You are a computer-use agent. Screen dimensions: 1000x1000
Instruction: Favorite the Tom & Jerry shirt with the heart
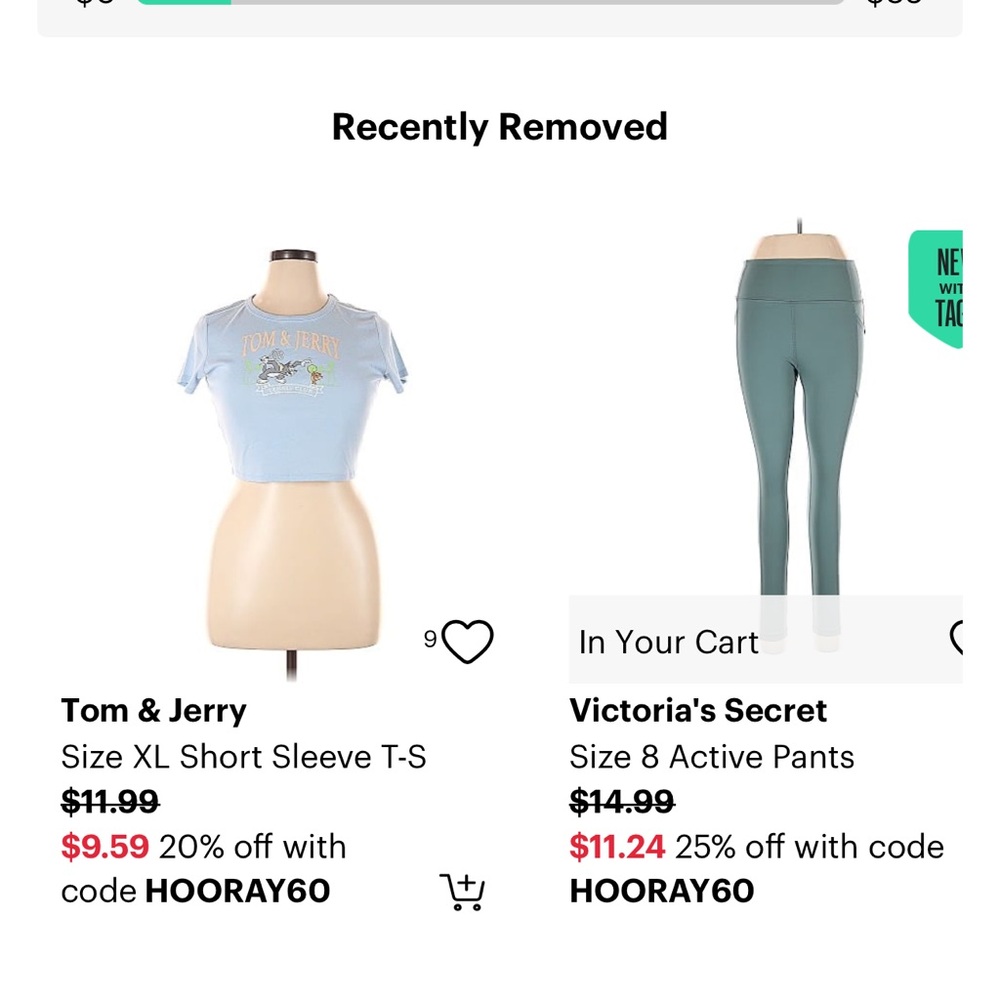pos(468,642)
